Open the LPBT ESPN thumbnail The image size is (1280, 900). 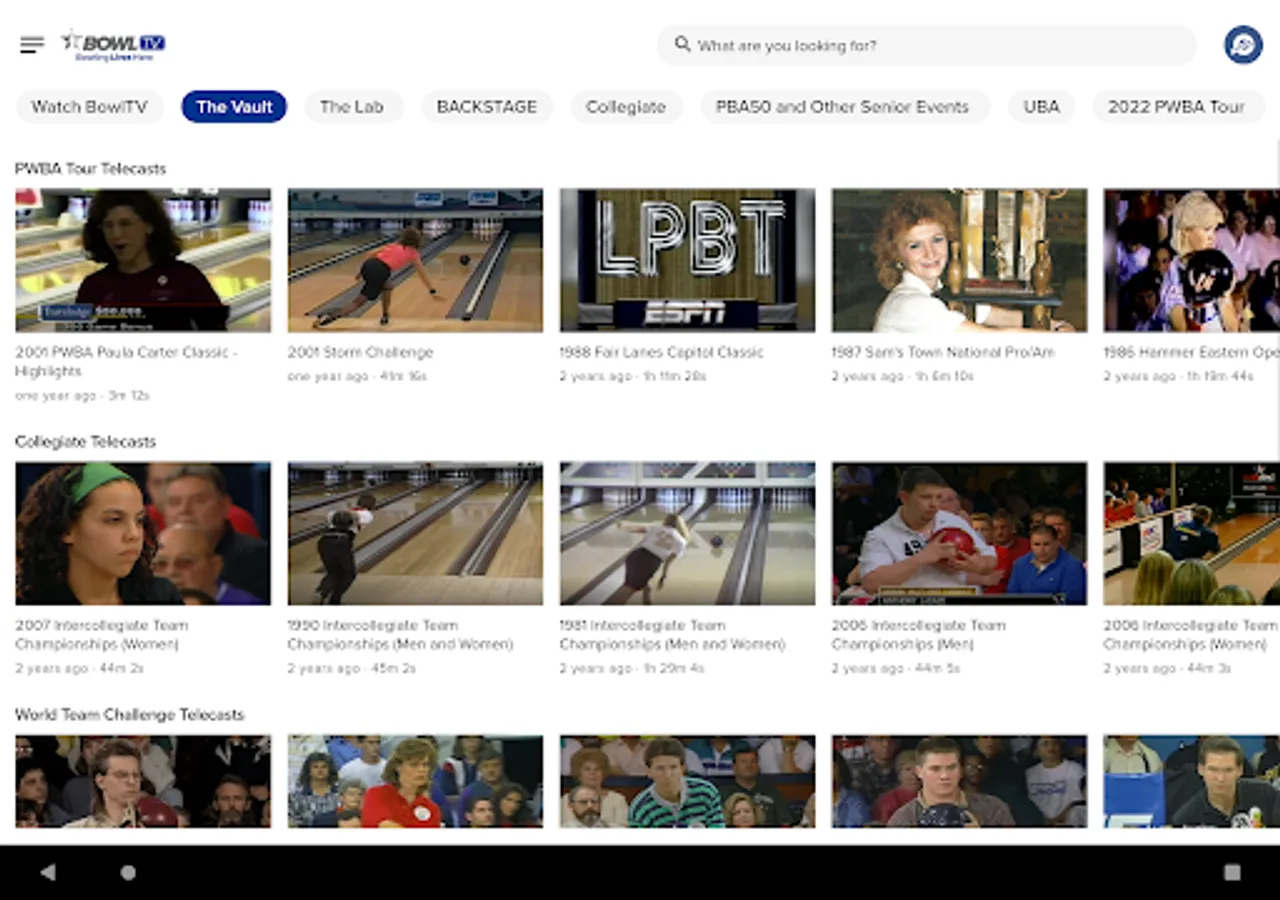[687, 260]
